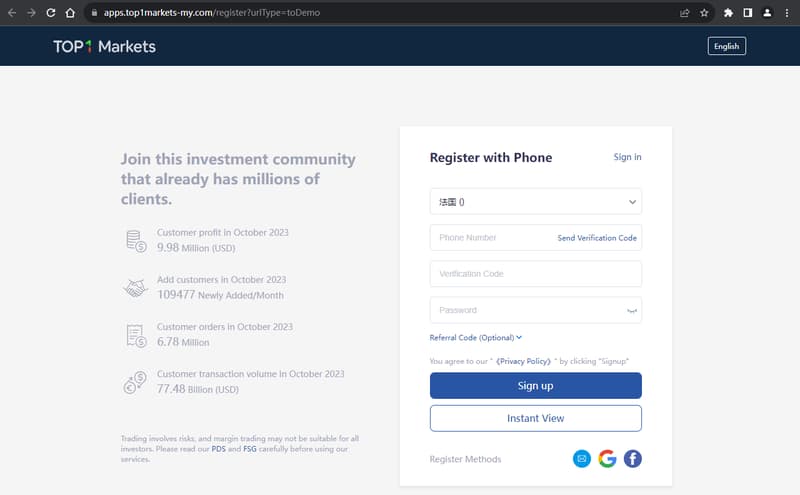
Task: Toggle the browser side panel icon
Action: (747, 13)
